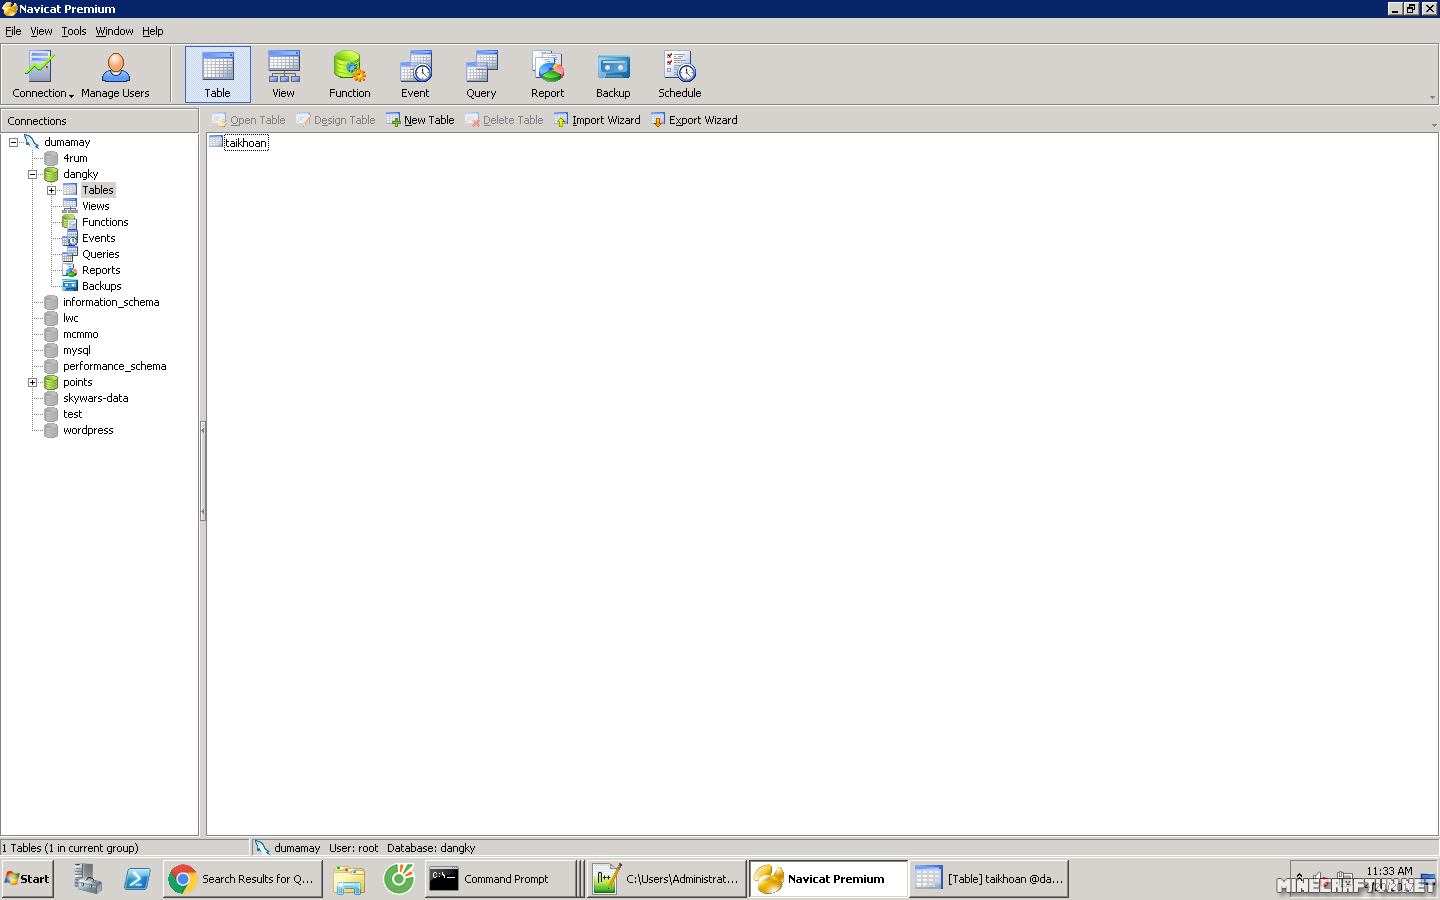
Task: Open the File menu
Action: point(13,31)
